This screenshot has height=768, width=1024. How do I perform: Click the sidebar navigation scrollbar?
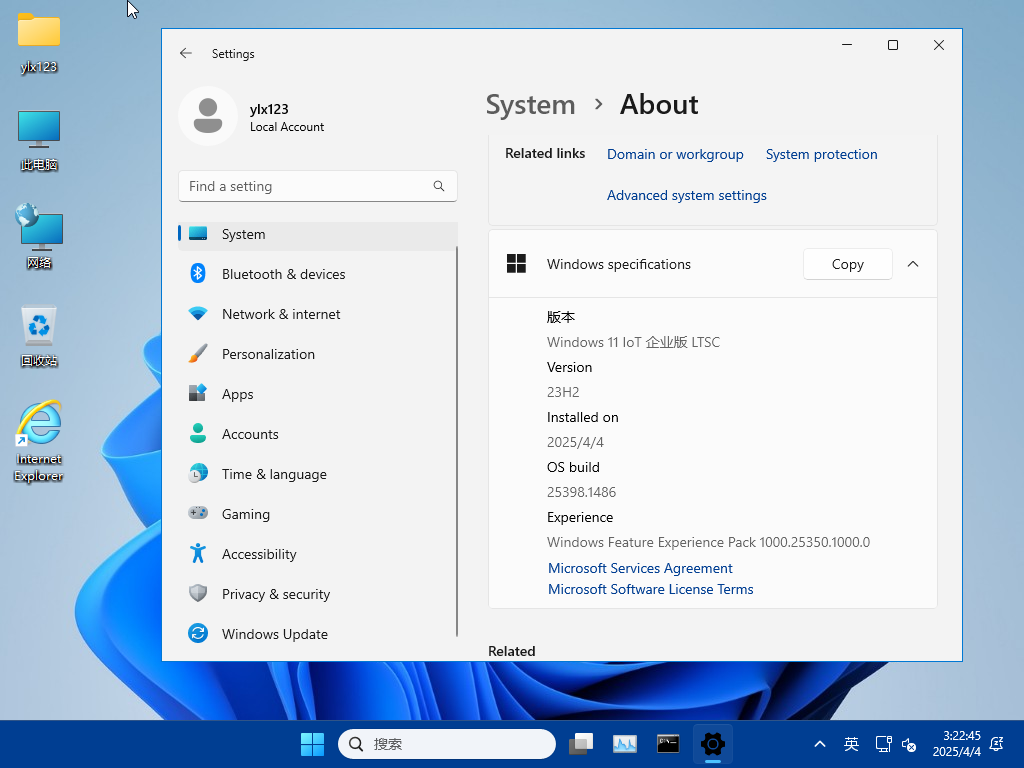[456, 441]
